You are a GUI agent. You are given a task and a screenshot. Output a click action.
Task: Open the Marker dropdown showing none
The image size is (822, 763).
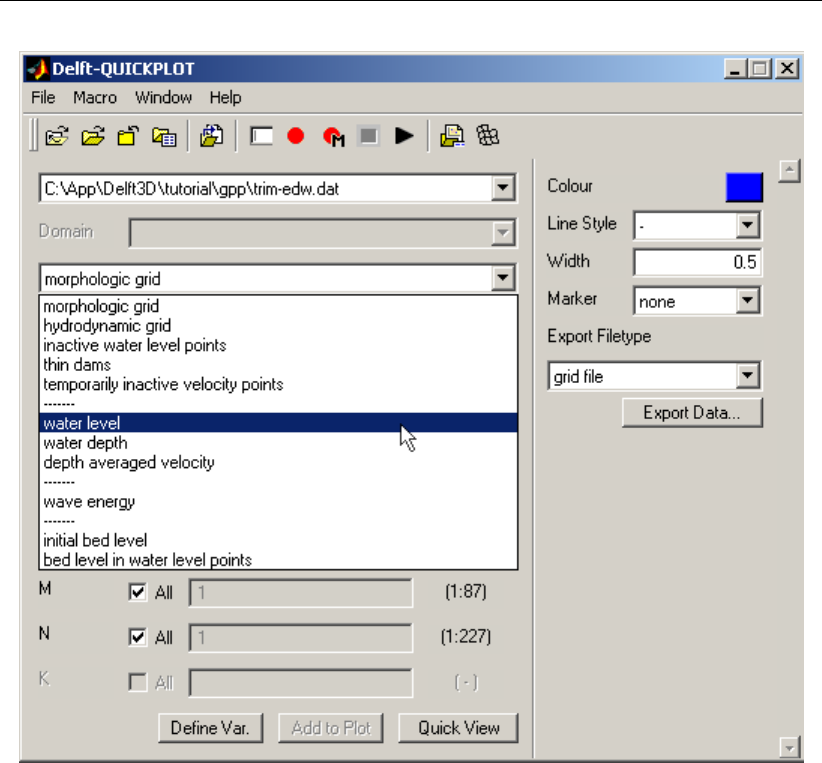pos(748,301)
